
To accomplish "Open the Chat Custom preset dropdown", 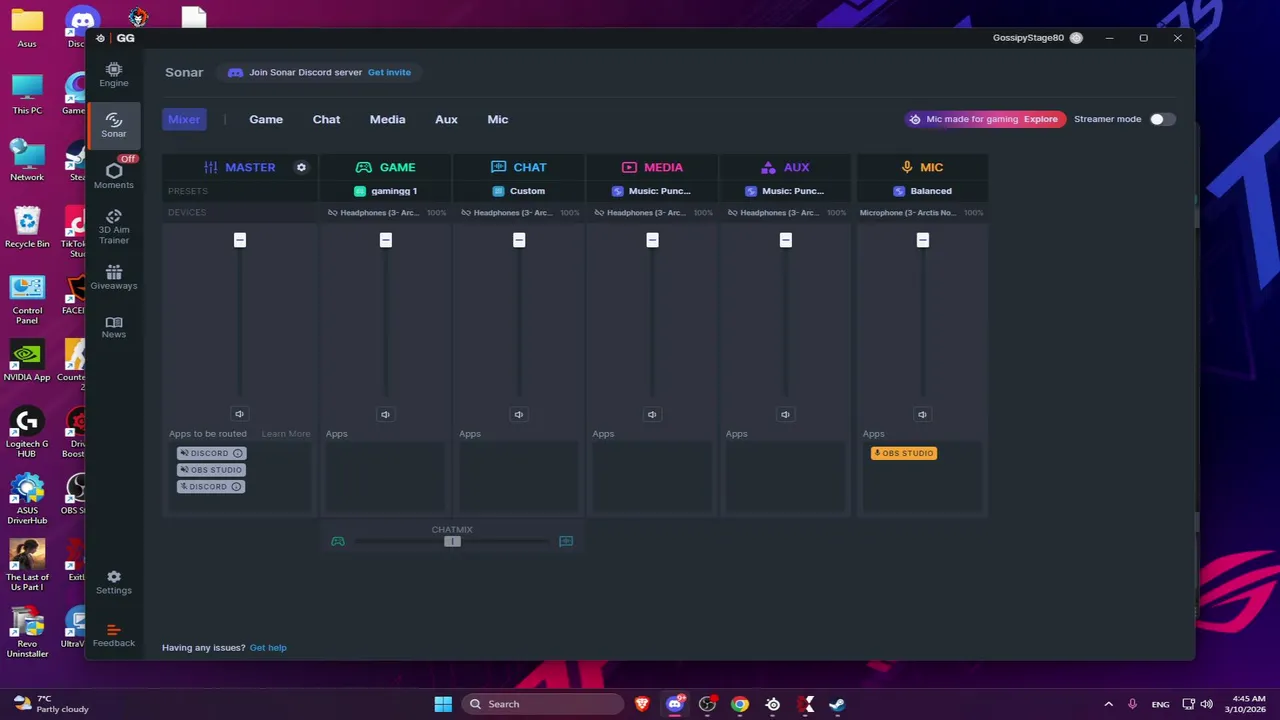I will click(x=518, y=191).
